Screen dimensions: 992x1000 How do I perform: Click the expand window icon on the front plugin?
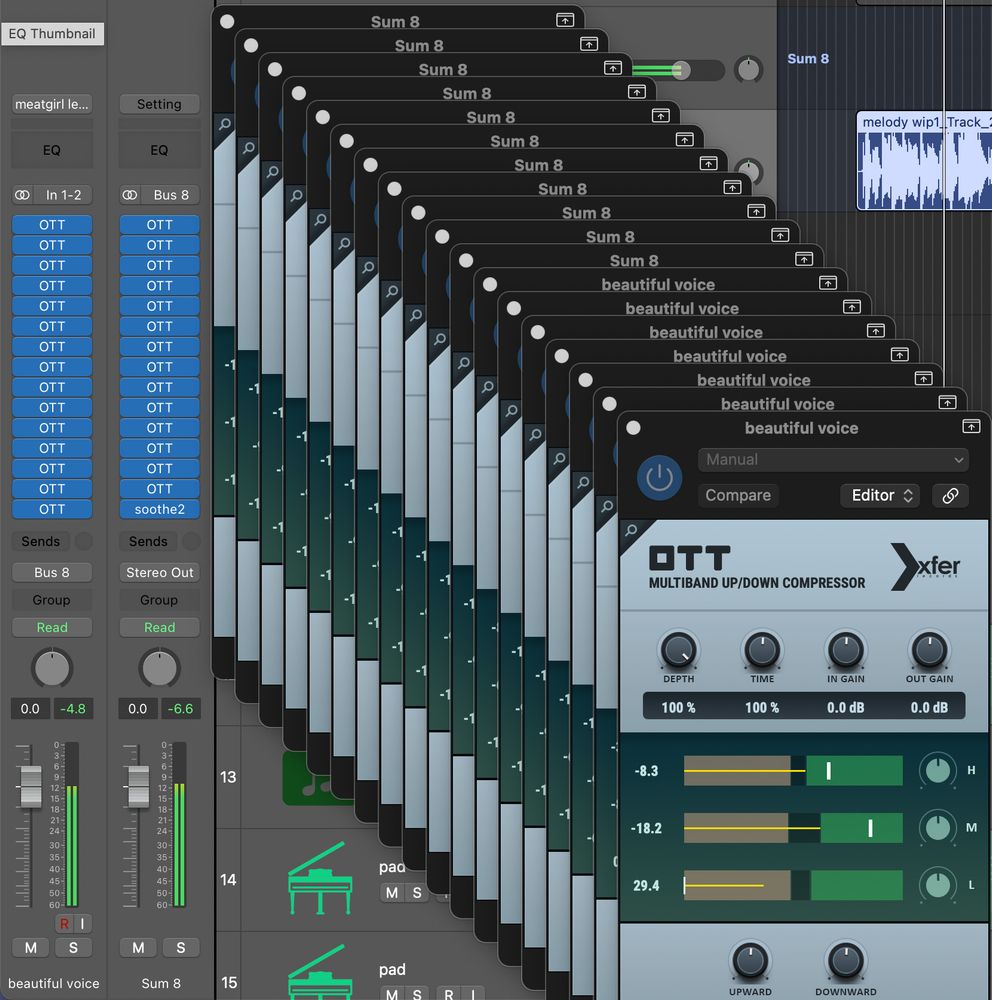tap(970, 427)
